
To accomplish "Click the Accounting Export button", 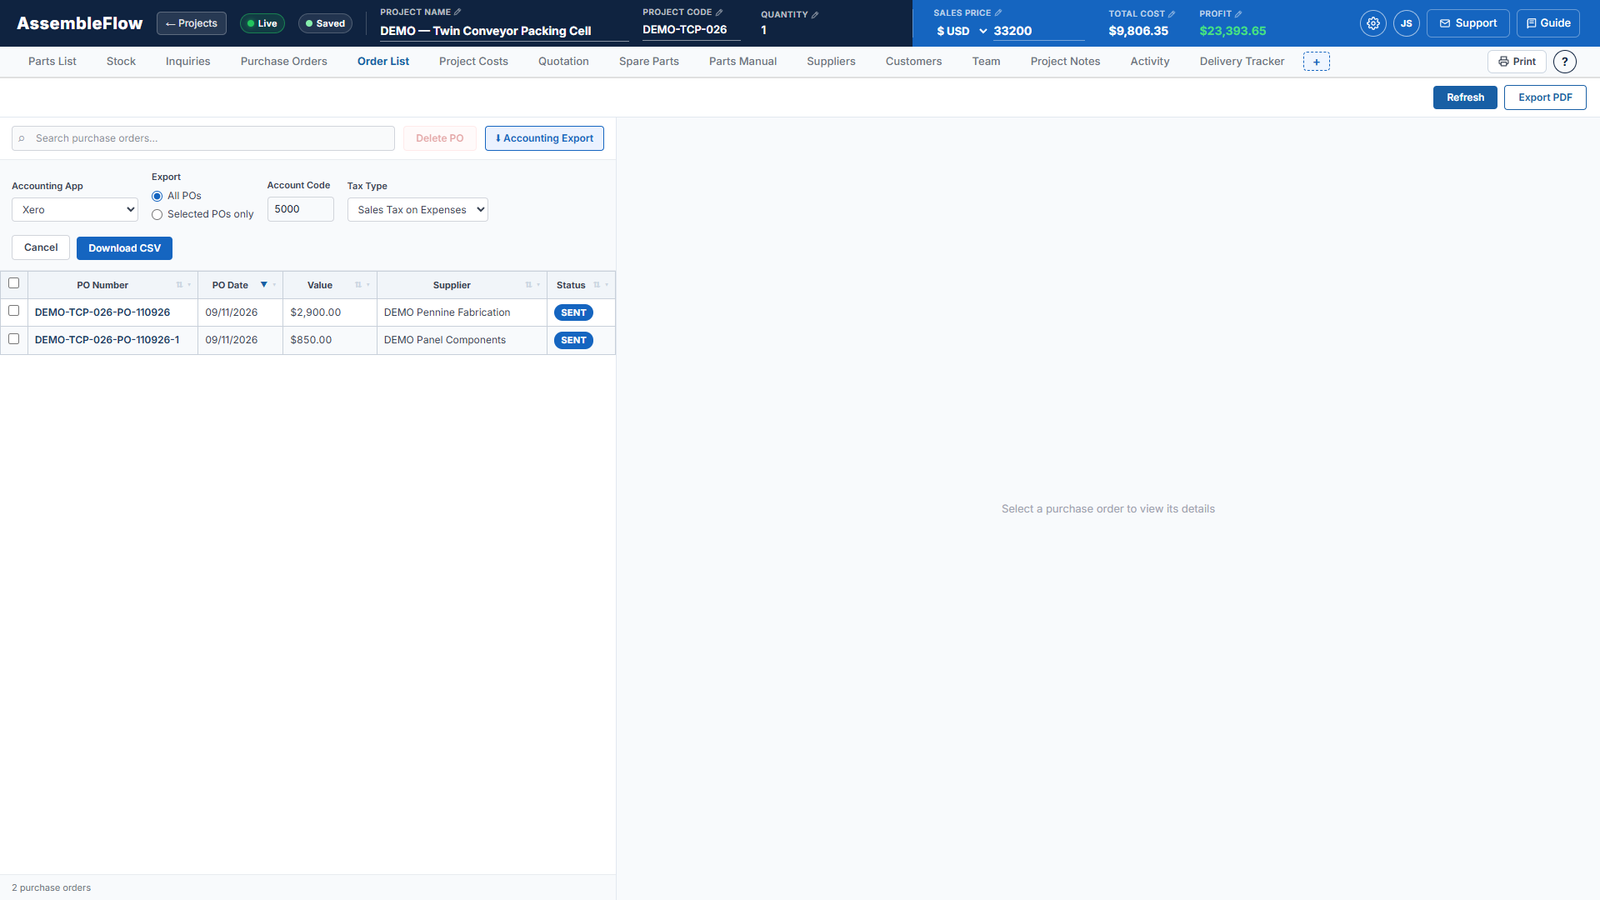I will [544, 138].
